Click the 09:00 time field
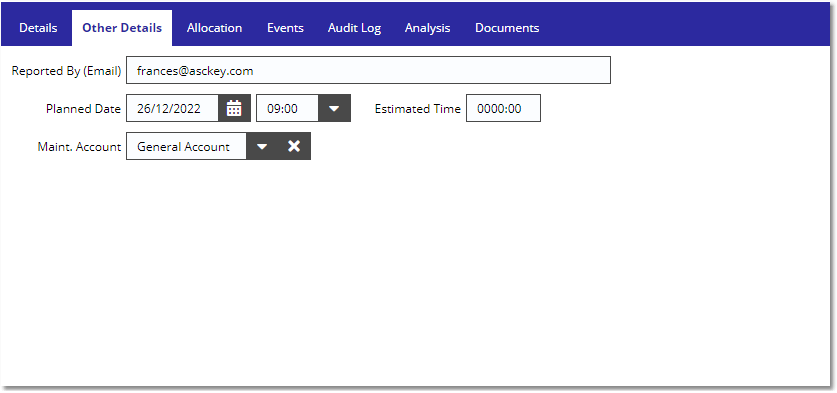Viewport: 837px width, 393px height. click(x=288, y=108)
